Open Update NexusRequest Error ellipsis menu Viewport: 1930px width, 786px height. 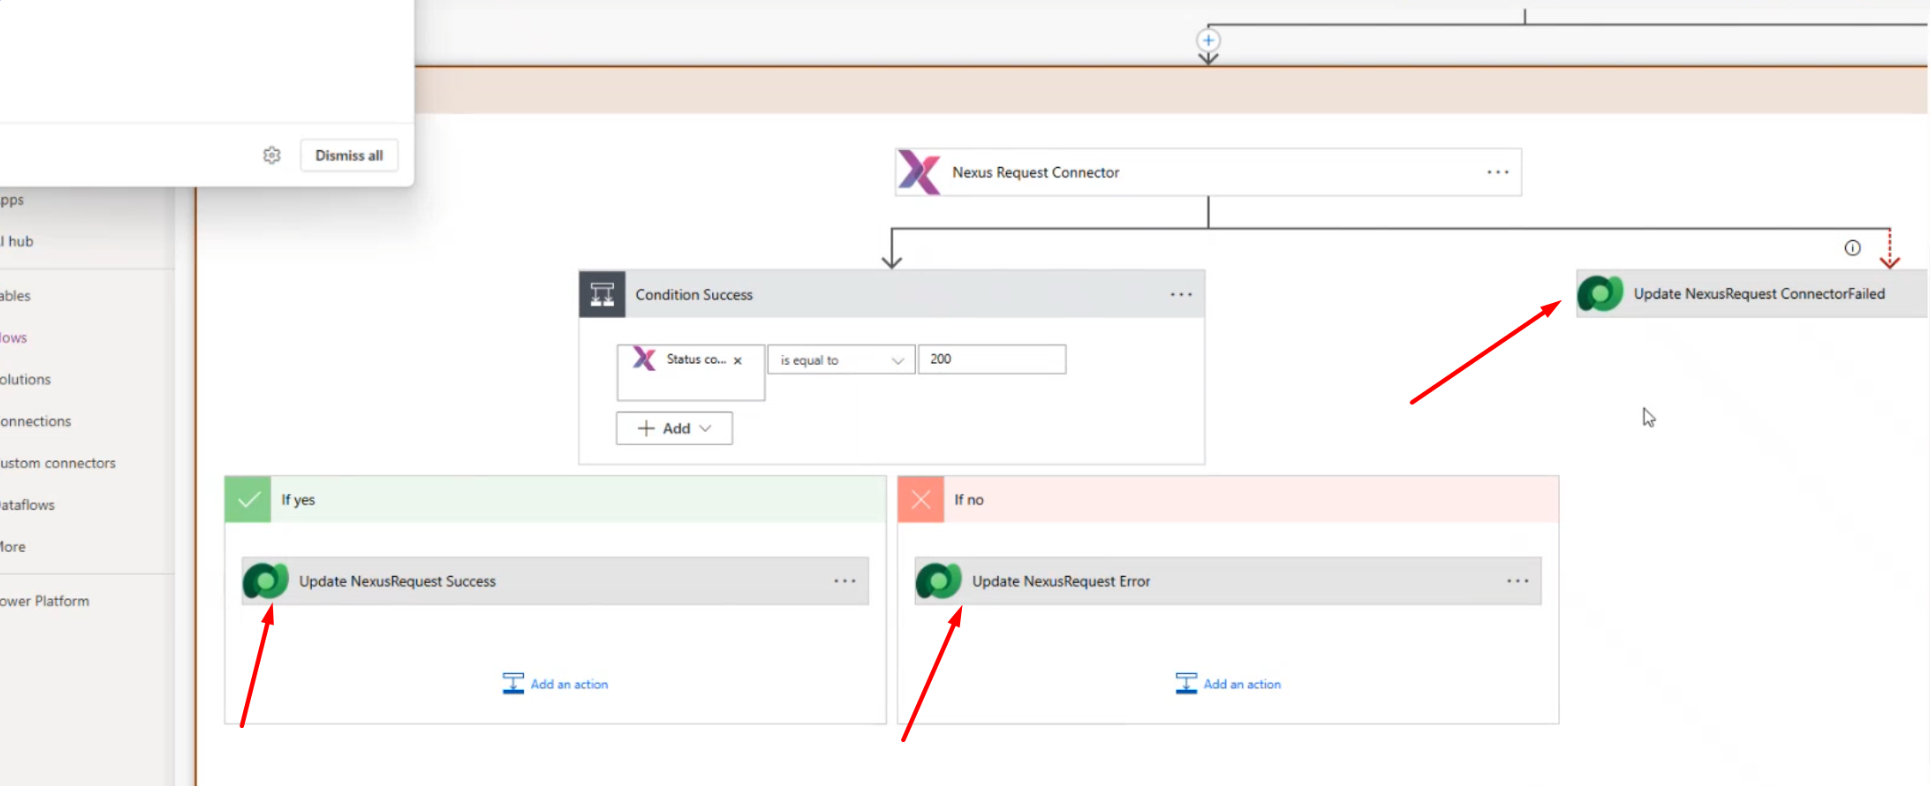(1518, 581)
